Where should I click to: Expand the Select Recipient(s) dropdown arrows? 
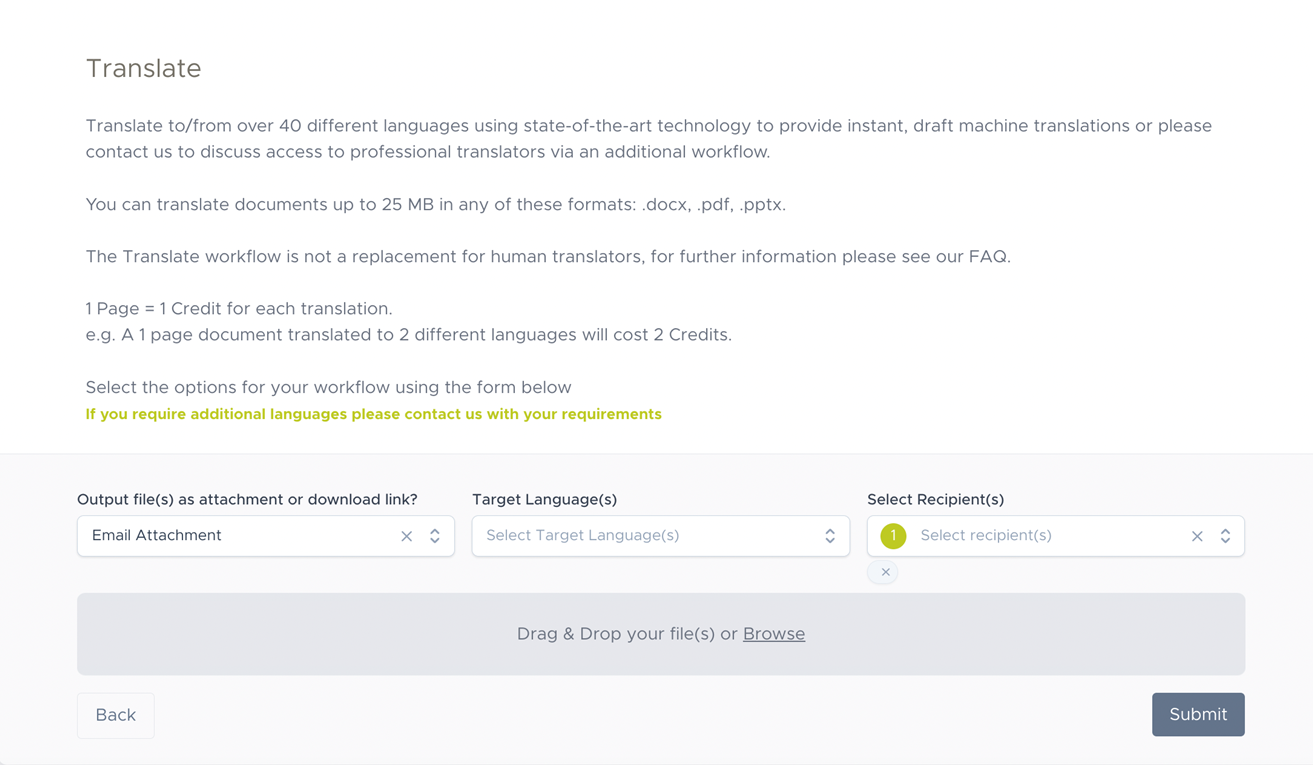1225,536
